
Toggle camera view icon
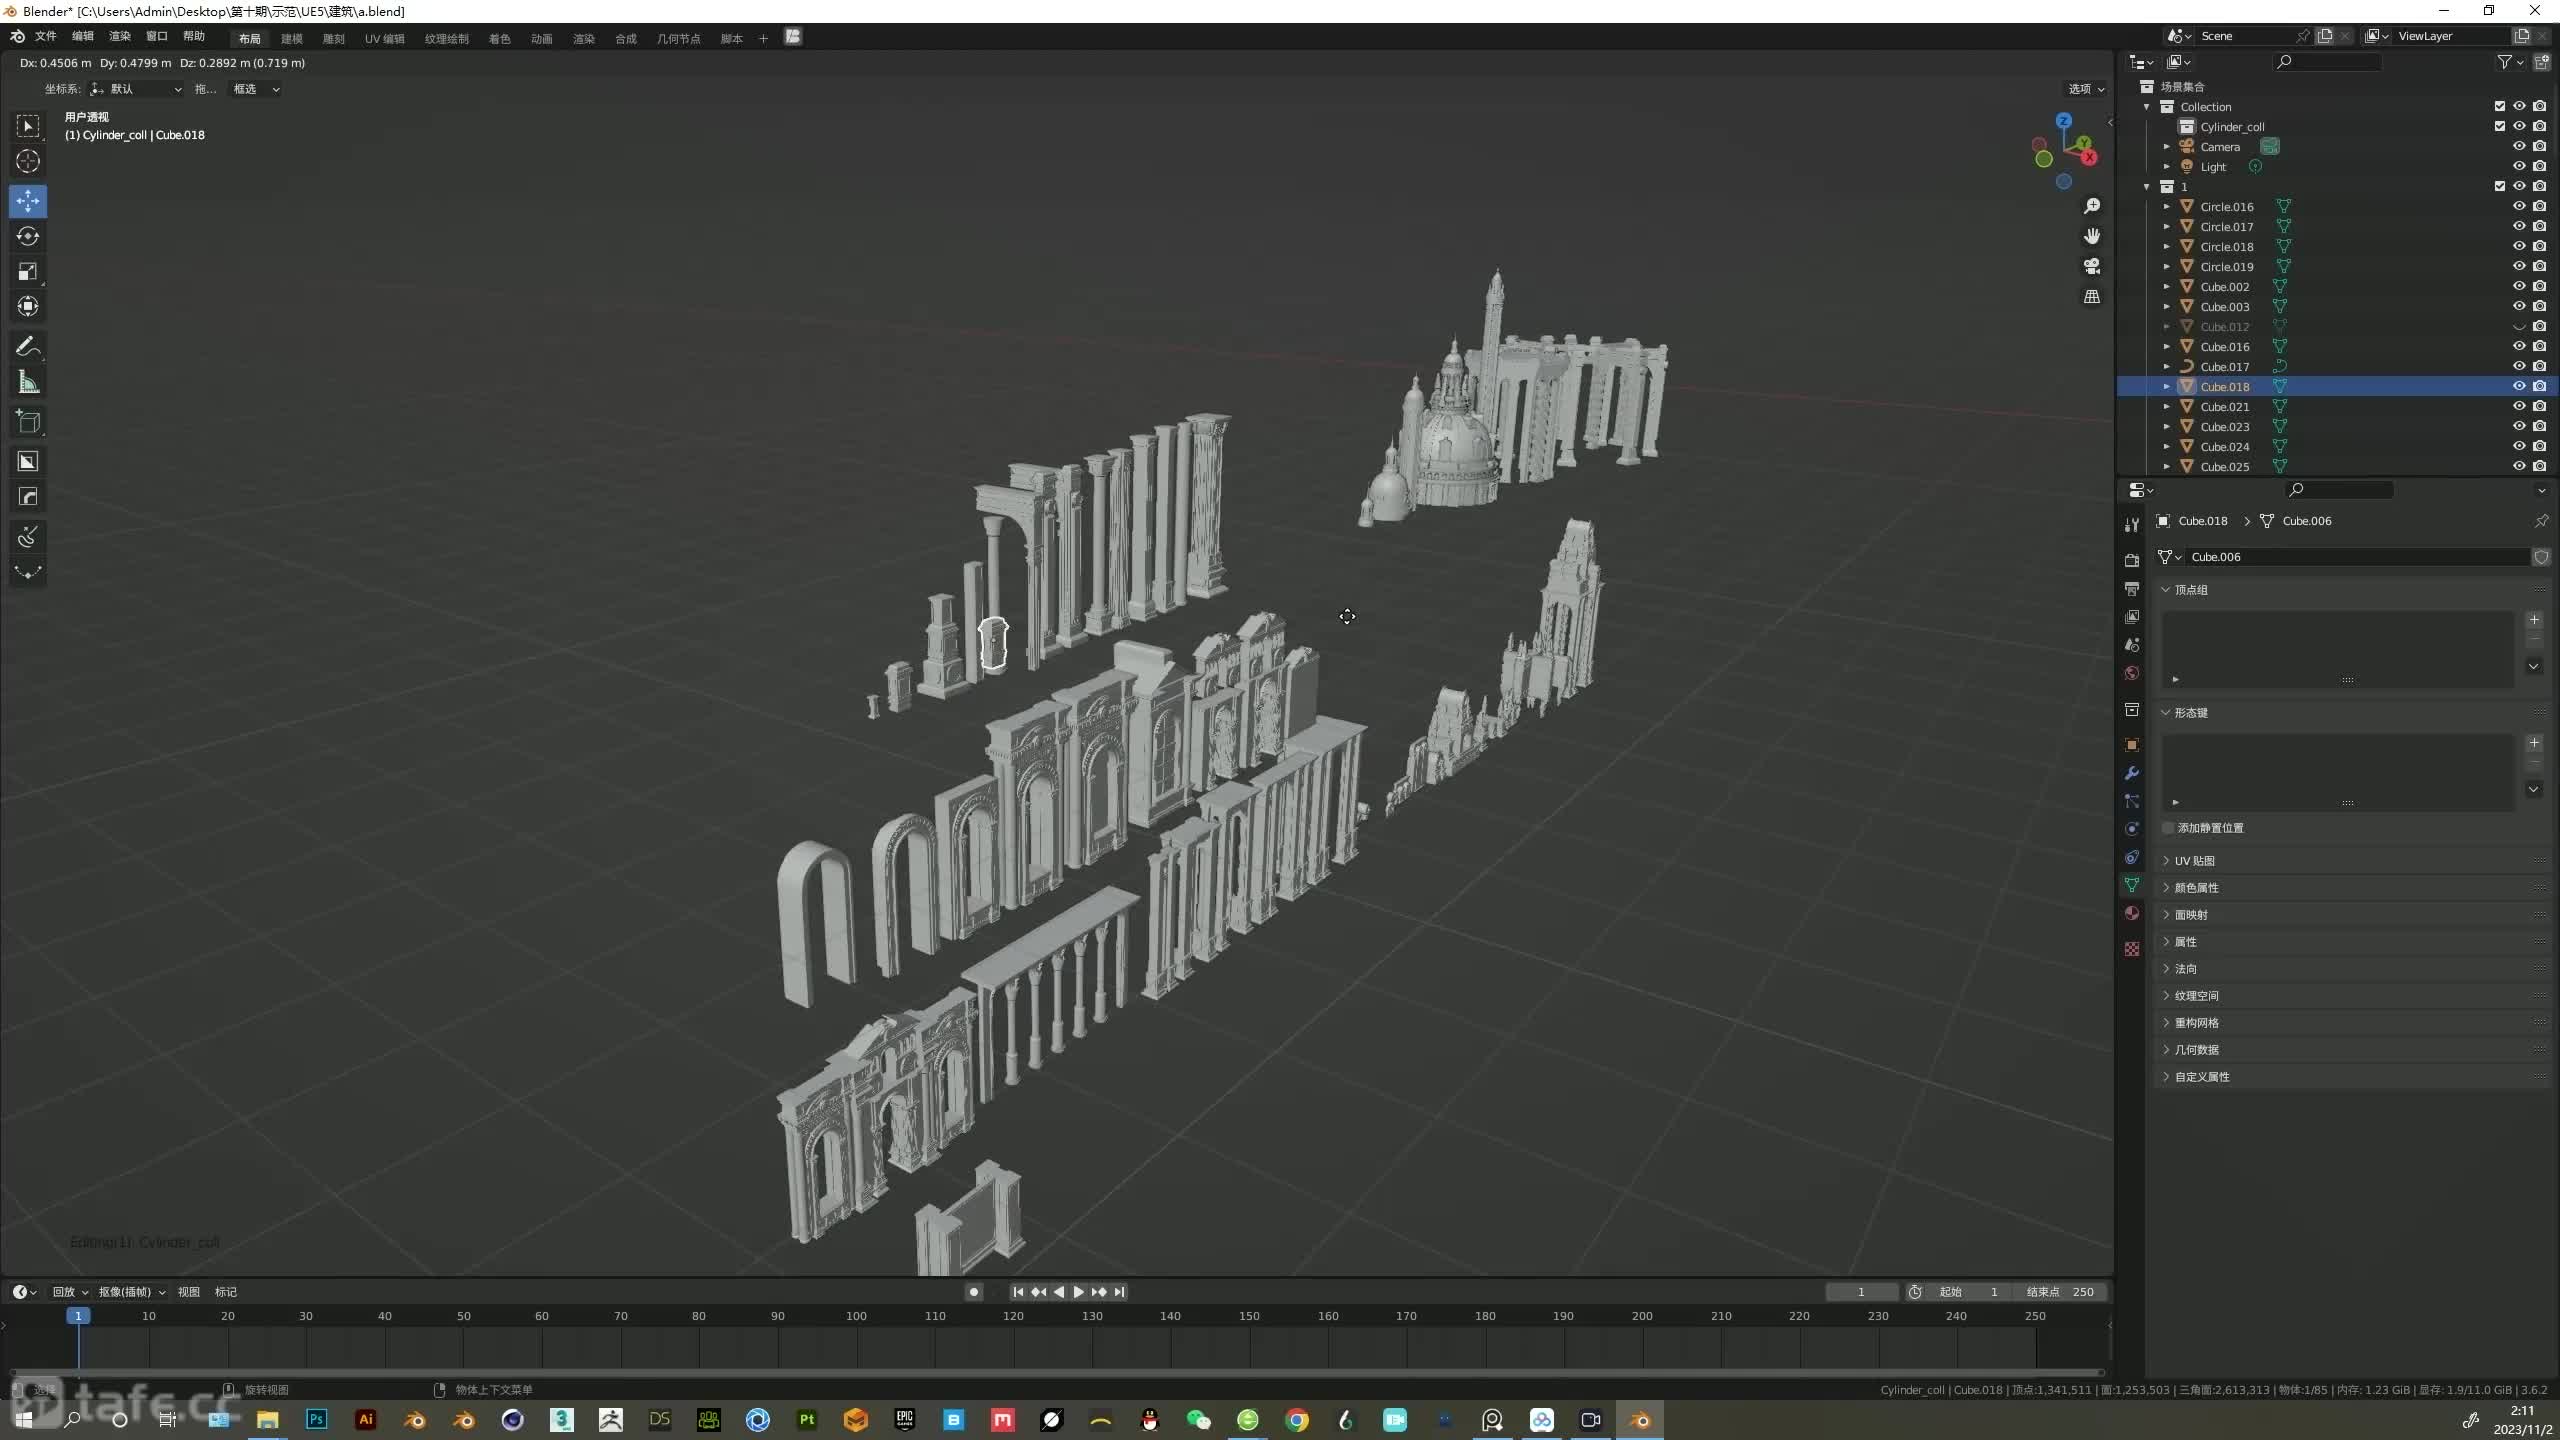tap(2091, 266)
